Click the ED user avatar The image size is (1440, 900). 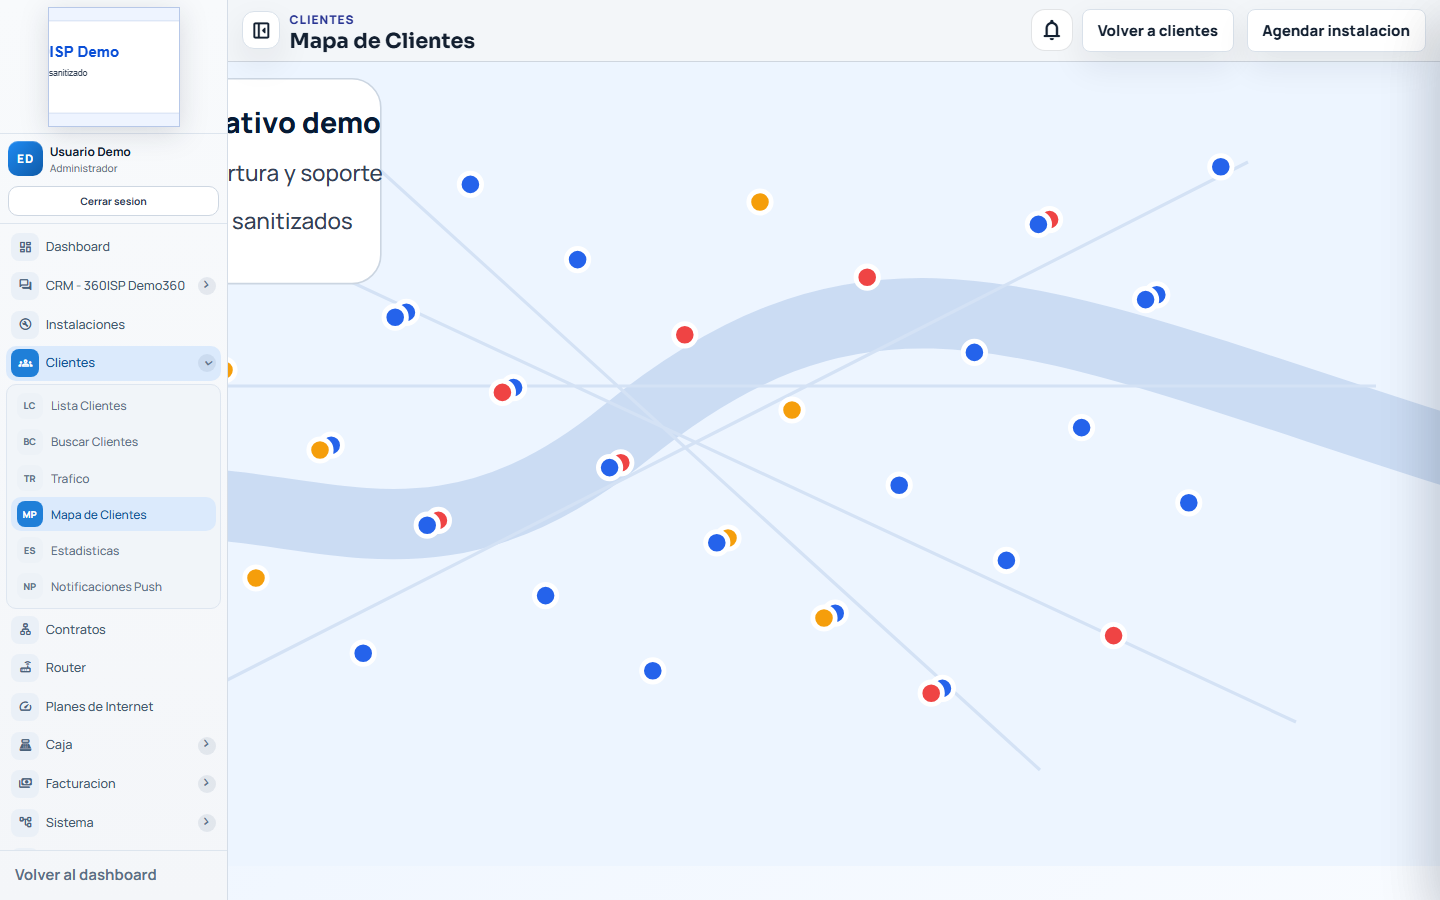[x=26, y=159]
